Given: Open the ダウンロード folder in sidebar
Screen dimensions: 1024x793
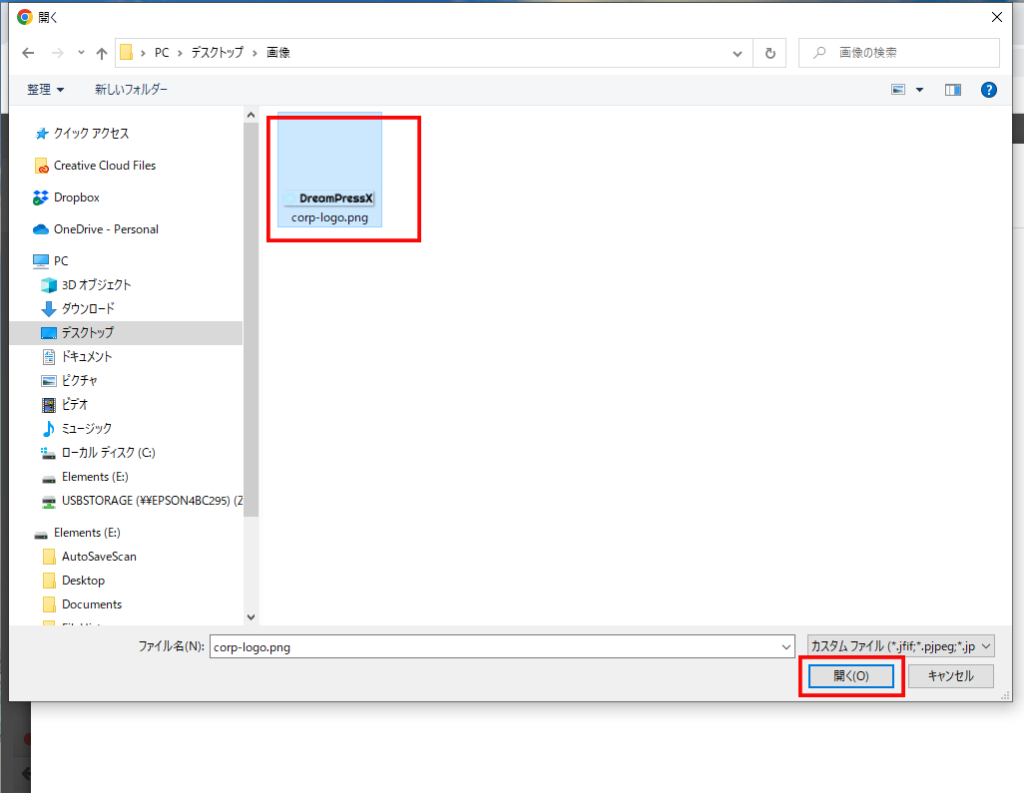Looking at the screenshot, I should 87,308.
